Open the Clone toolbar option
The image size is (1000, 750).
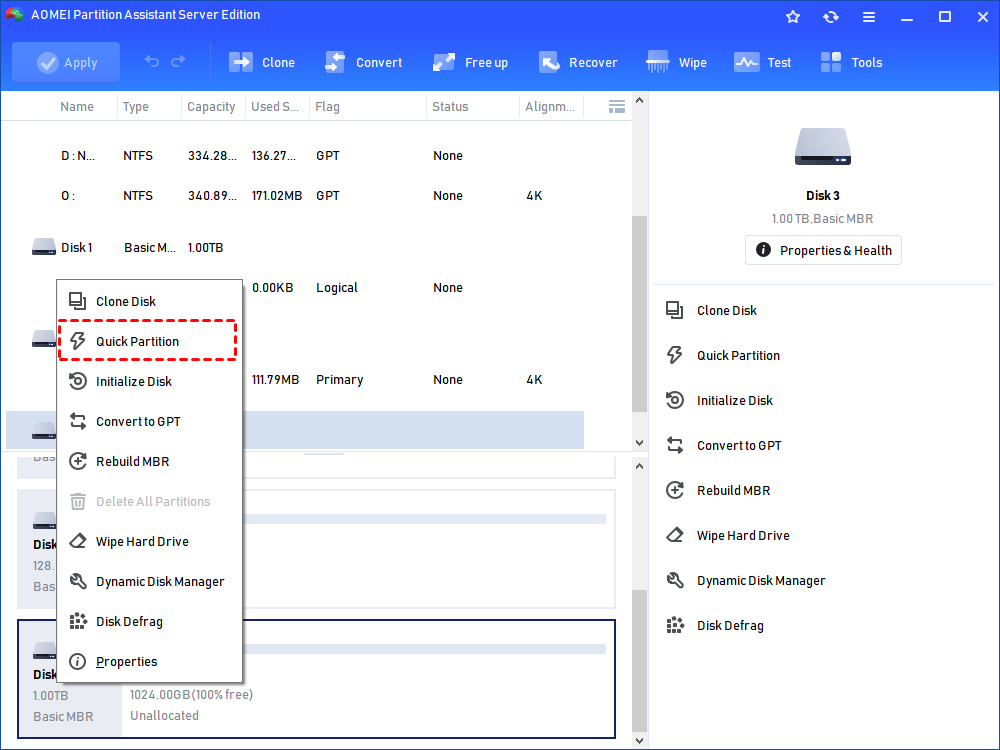tap(262, 62)
